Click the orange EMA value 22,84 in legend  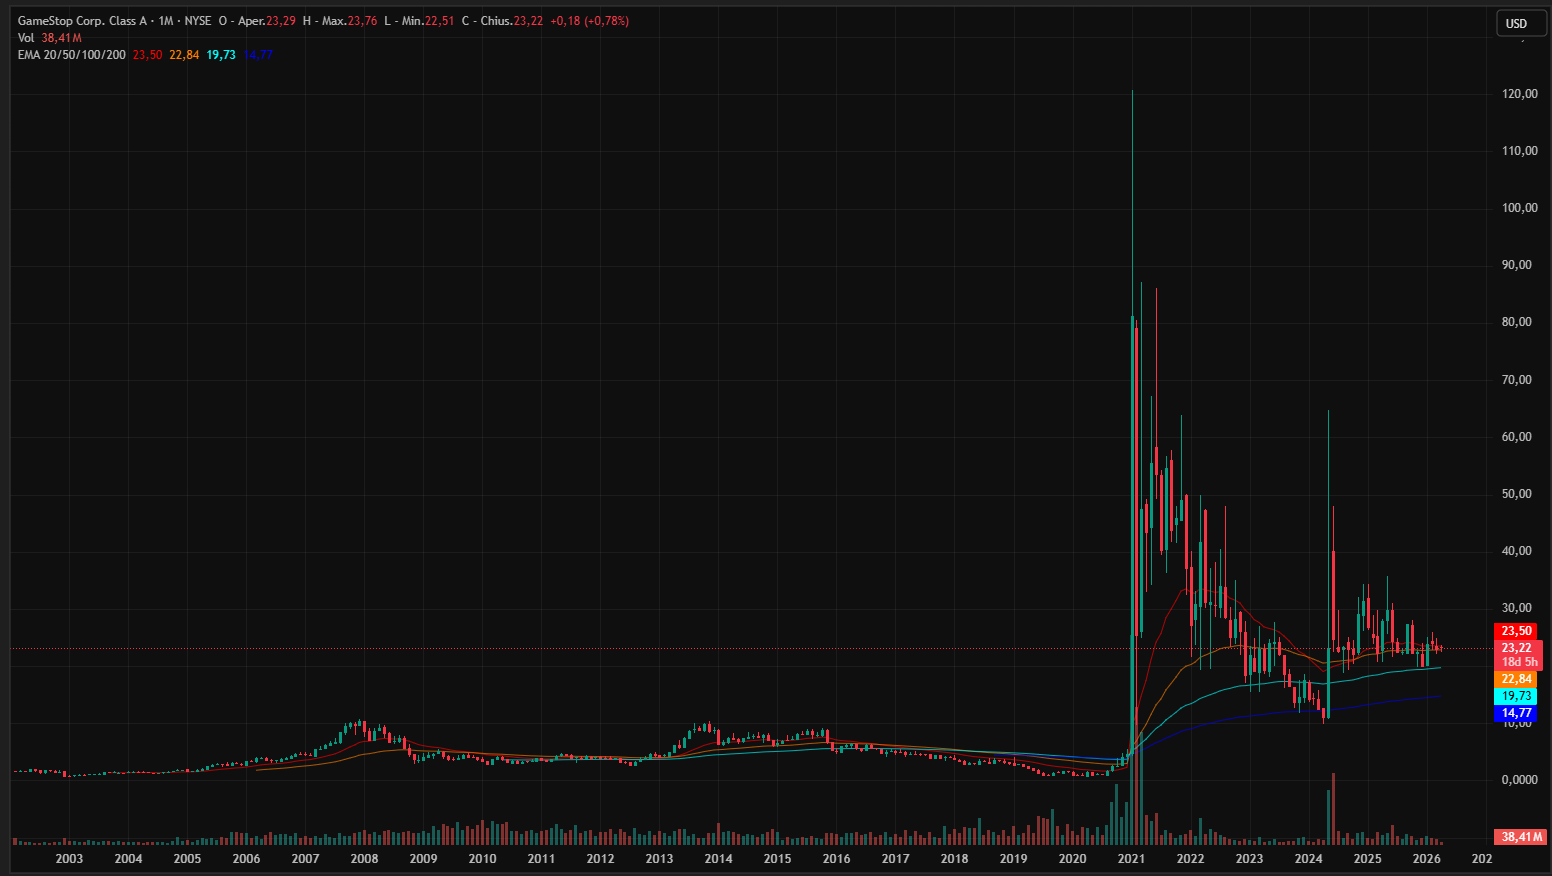[x=184, y=55]
